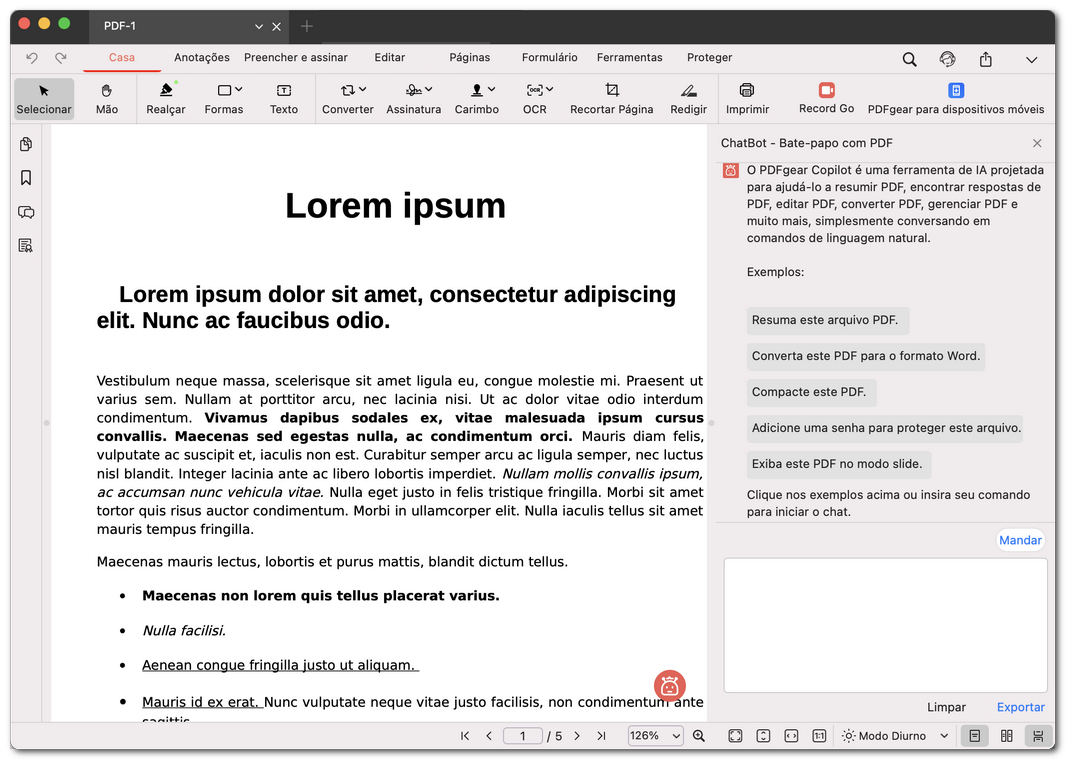This screenshot has height=760, width=1066.
Task: Click the floating red chatbot robot icon
Action: 670,685
